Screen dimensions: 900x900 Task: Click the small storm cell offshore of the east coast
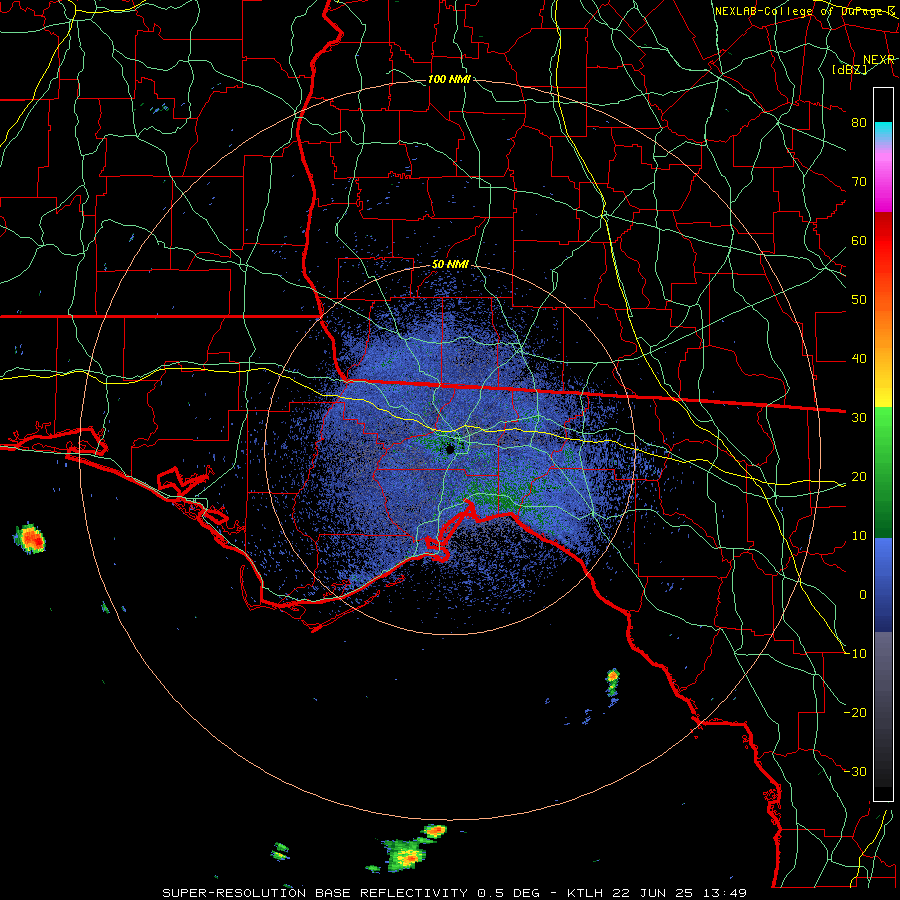pos(612,681)
